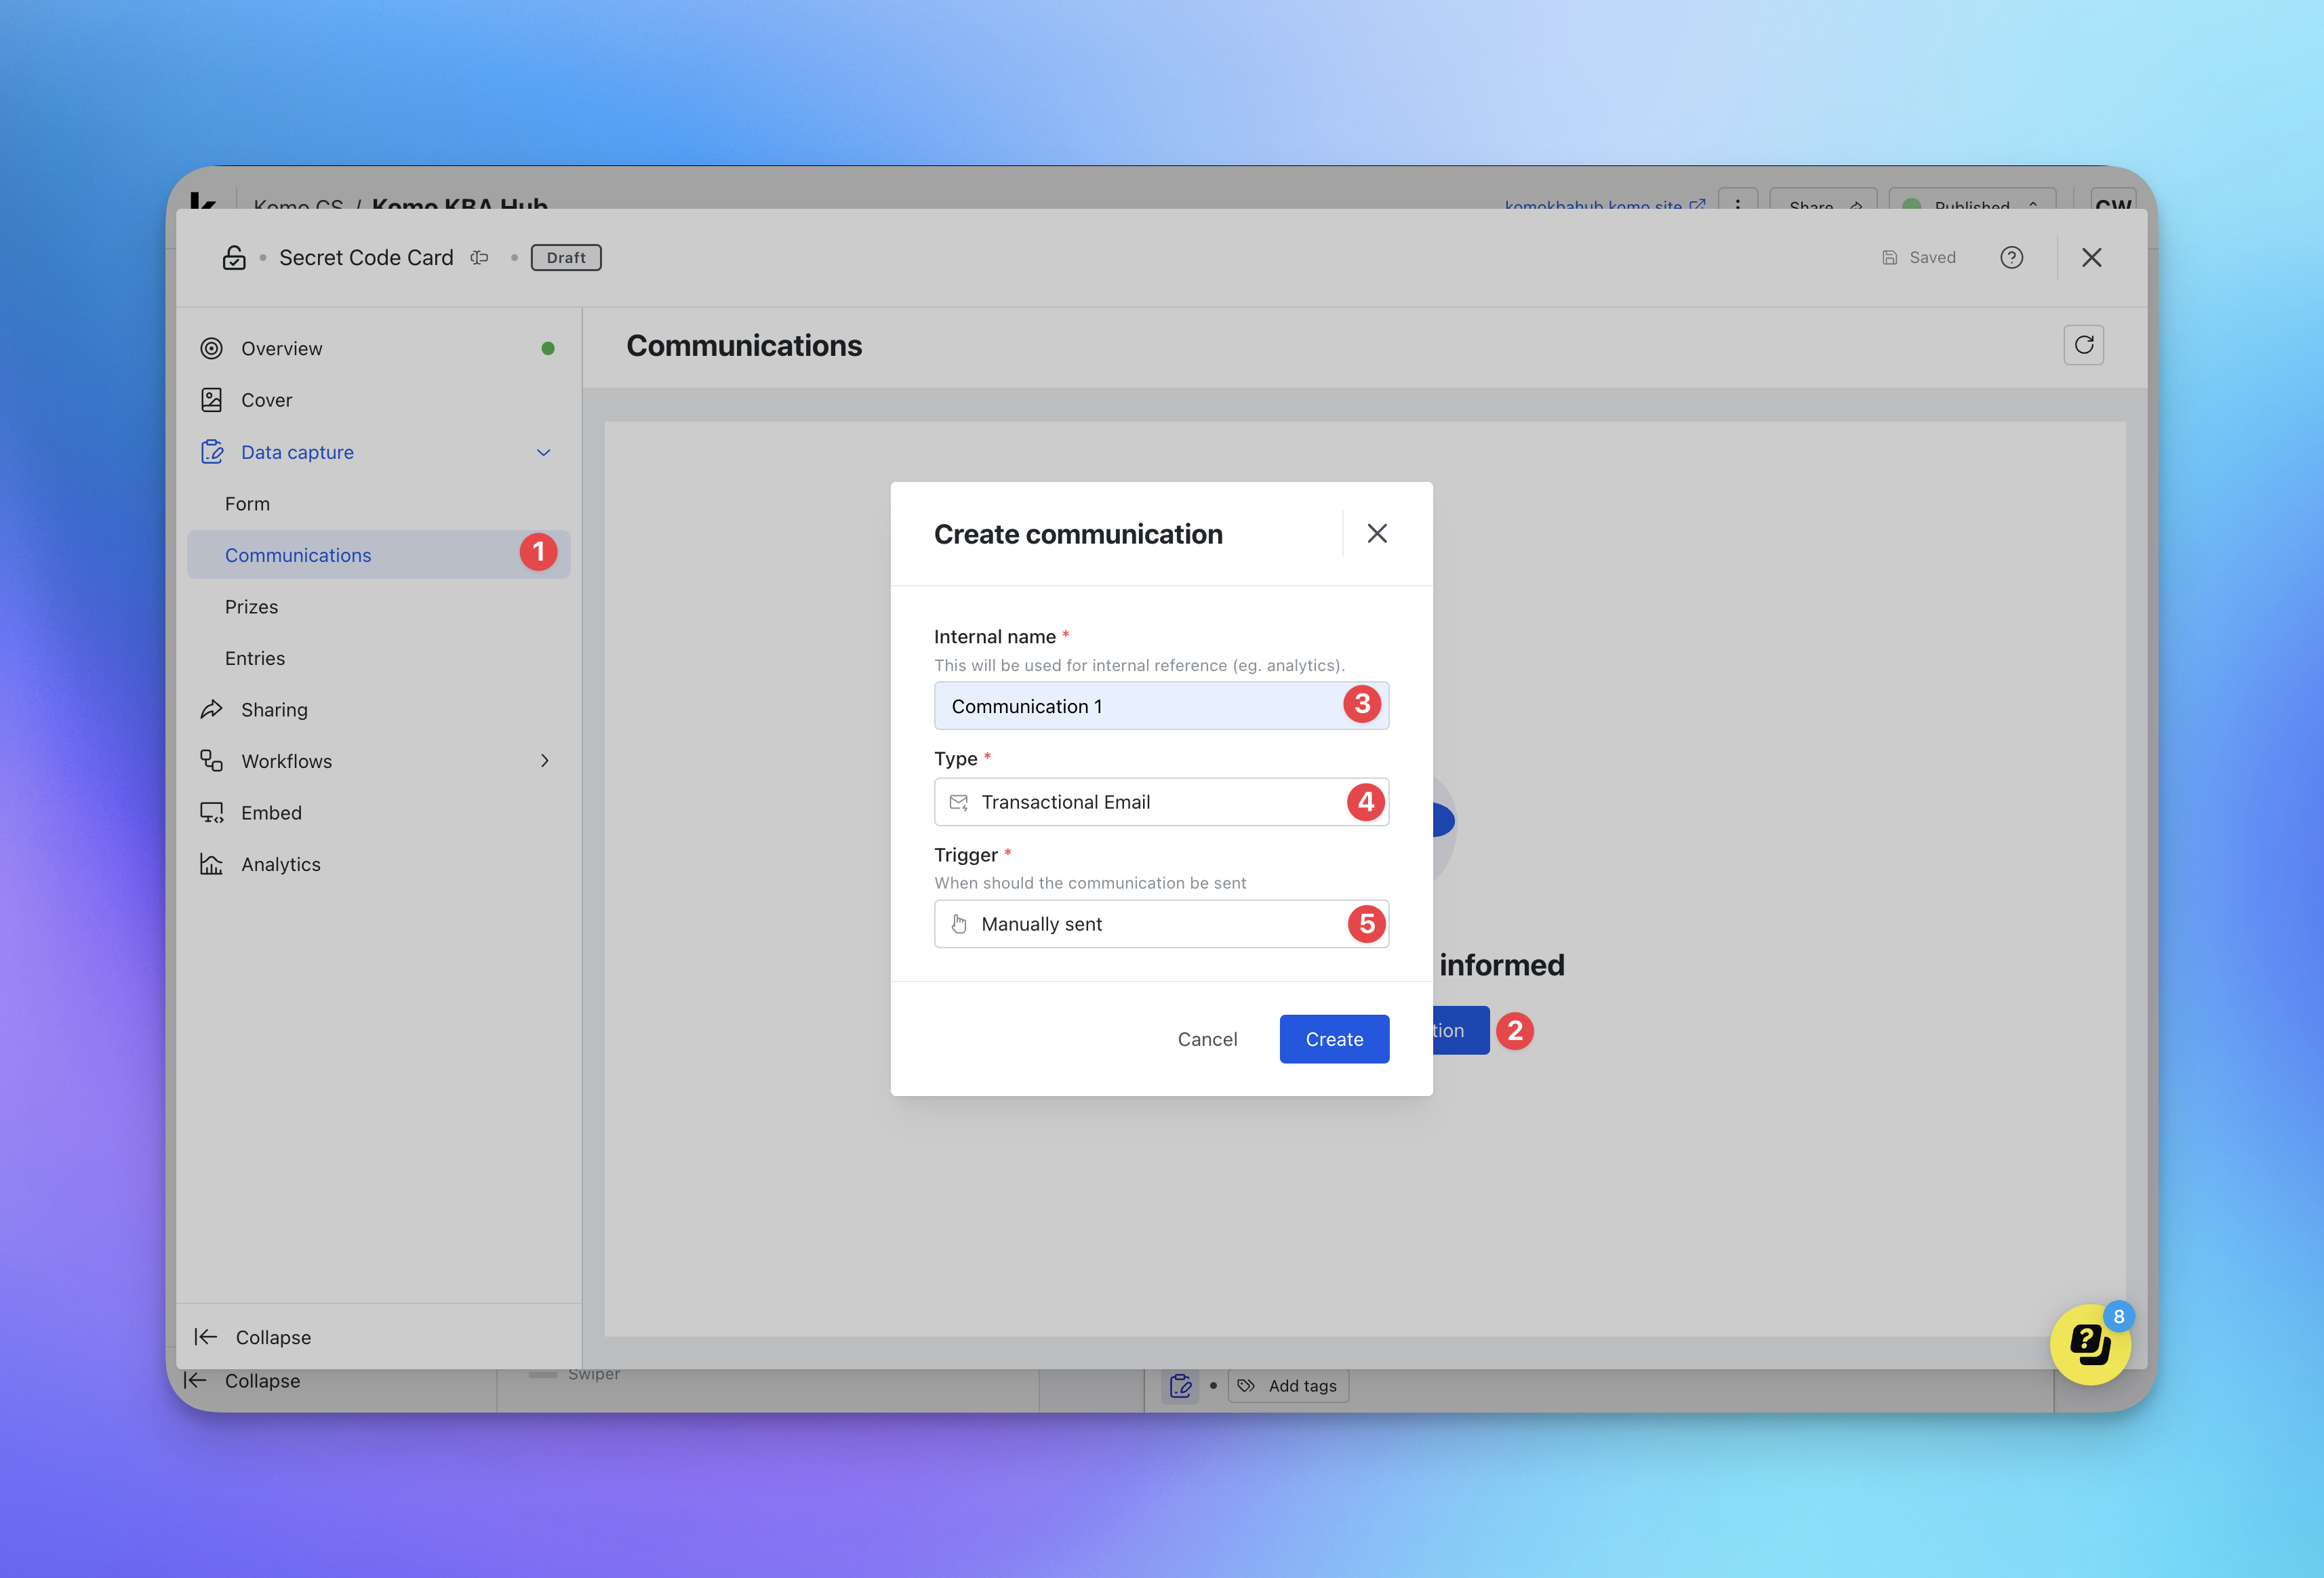The width and height of the screenshot is (2324, 1578).
Task: Open the Prizes menu item
Action: click(252, 607)
